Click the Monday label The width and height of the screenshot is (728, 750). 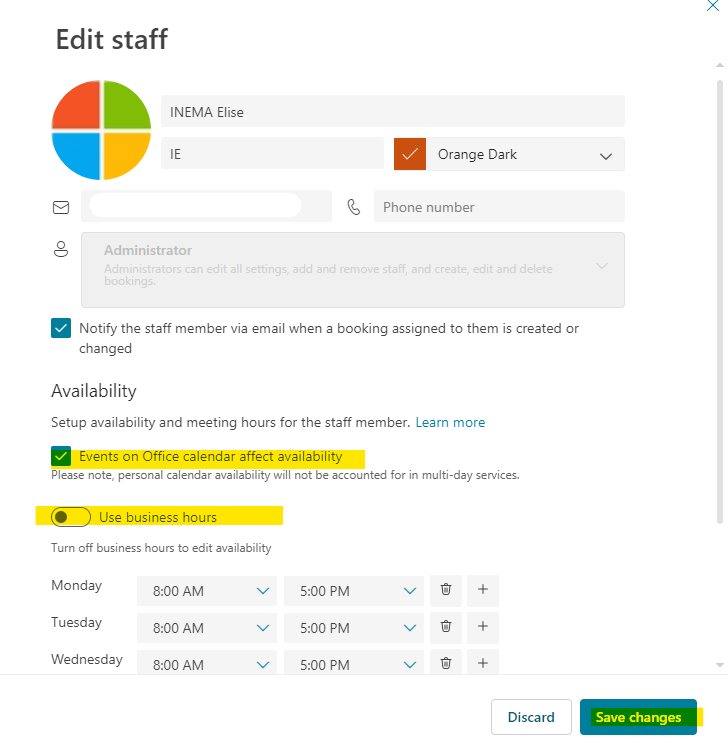(77, 585)
